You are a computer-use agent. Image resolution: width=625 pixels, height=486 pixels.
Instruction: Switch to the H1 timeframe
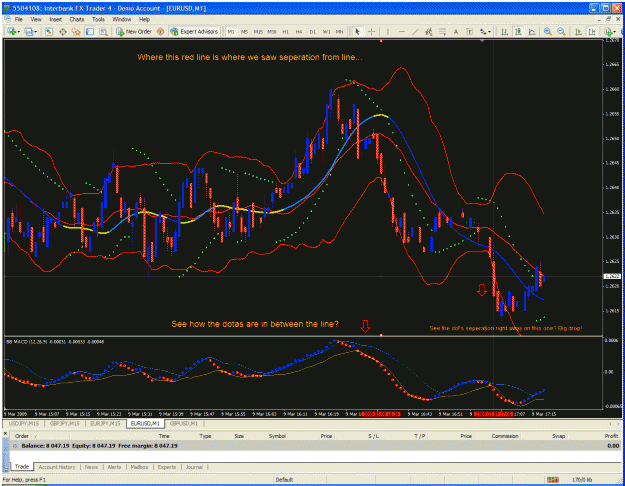[285, 31]
